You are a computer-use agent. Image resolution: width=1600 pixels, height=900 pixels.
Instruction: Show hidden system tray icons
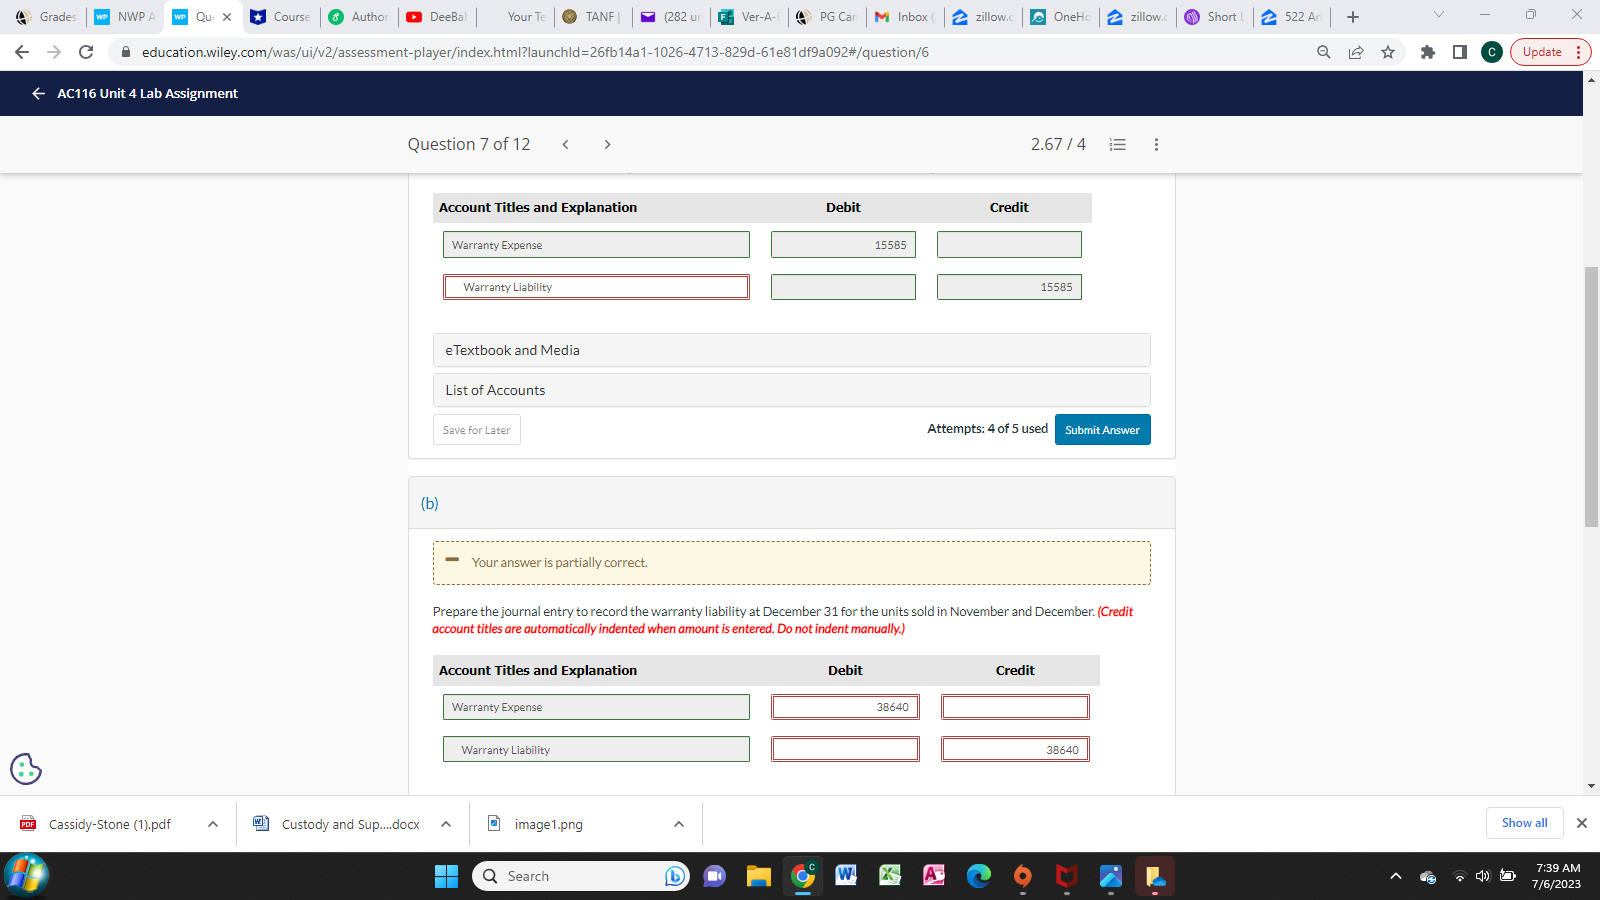click(x=1396, y=876)
